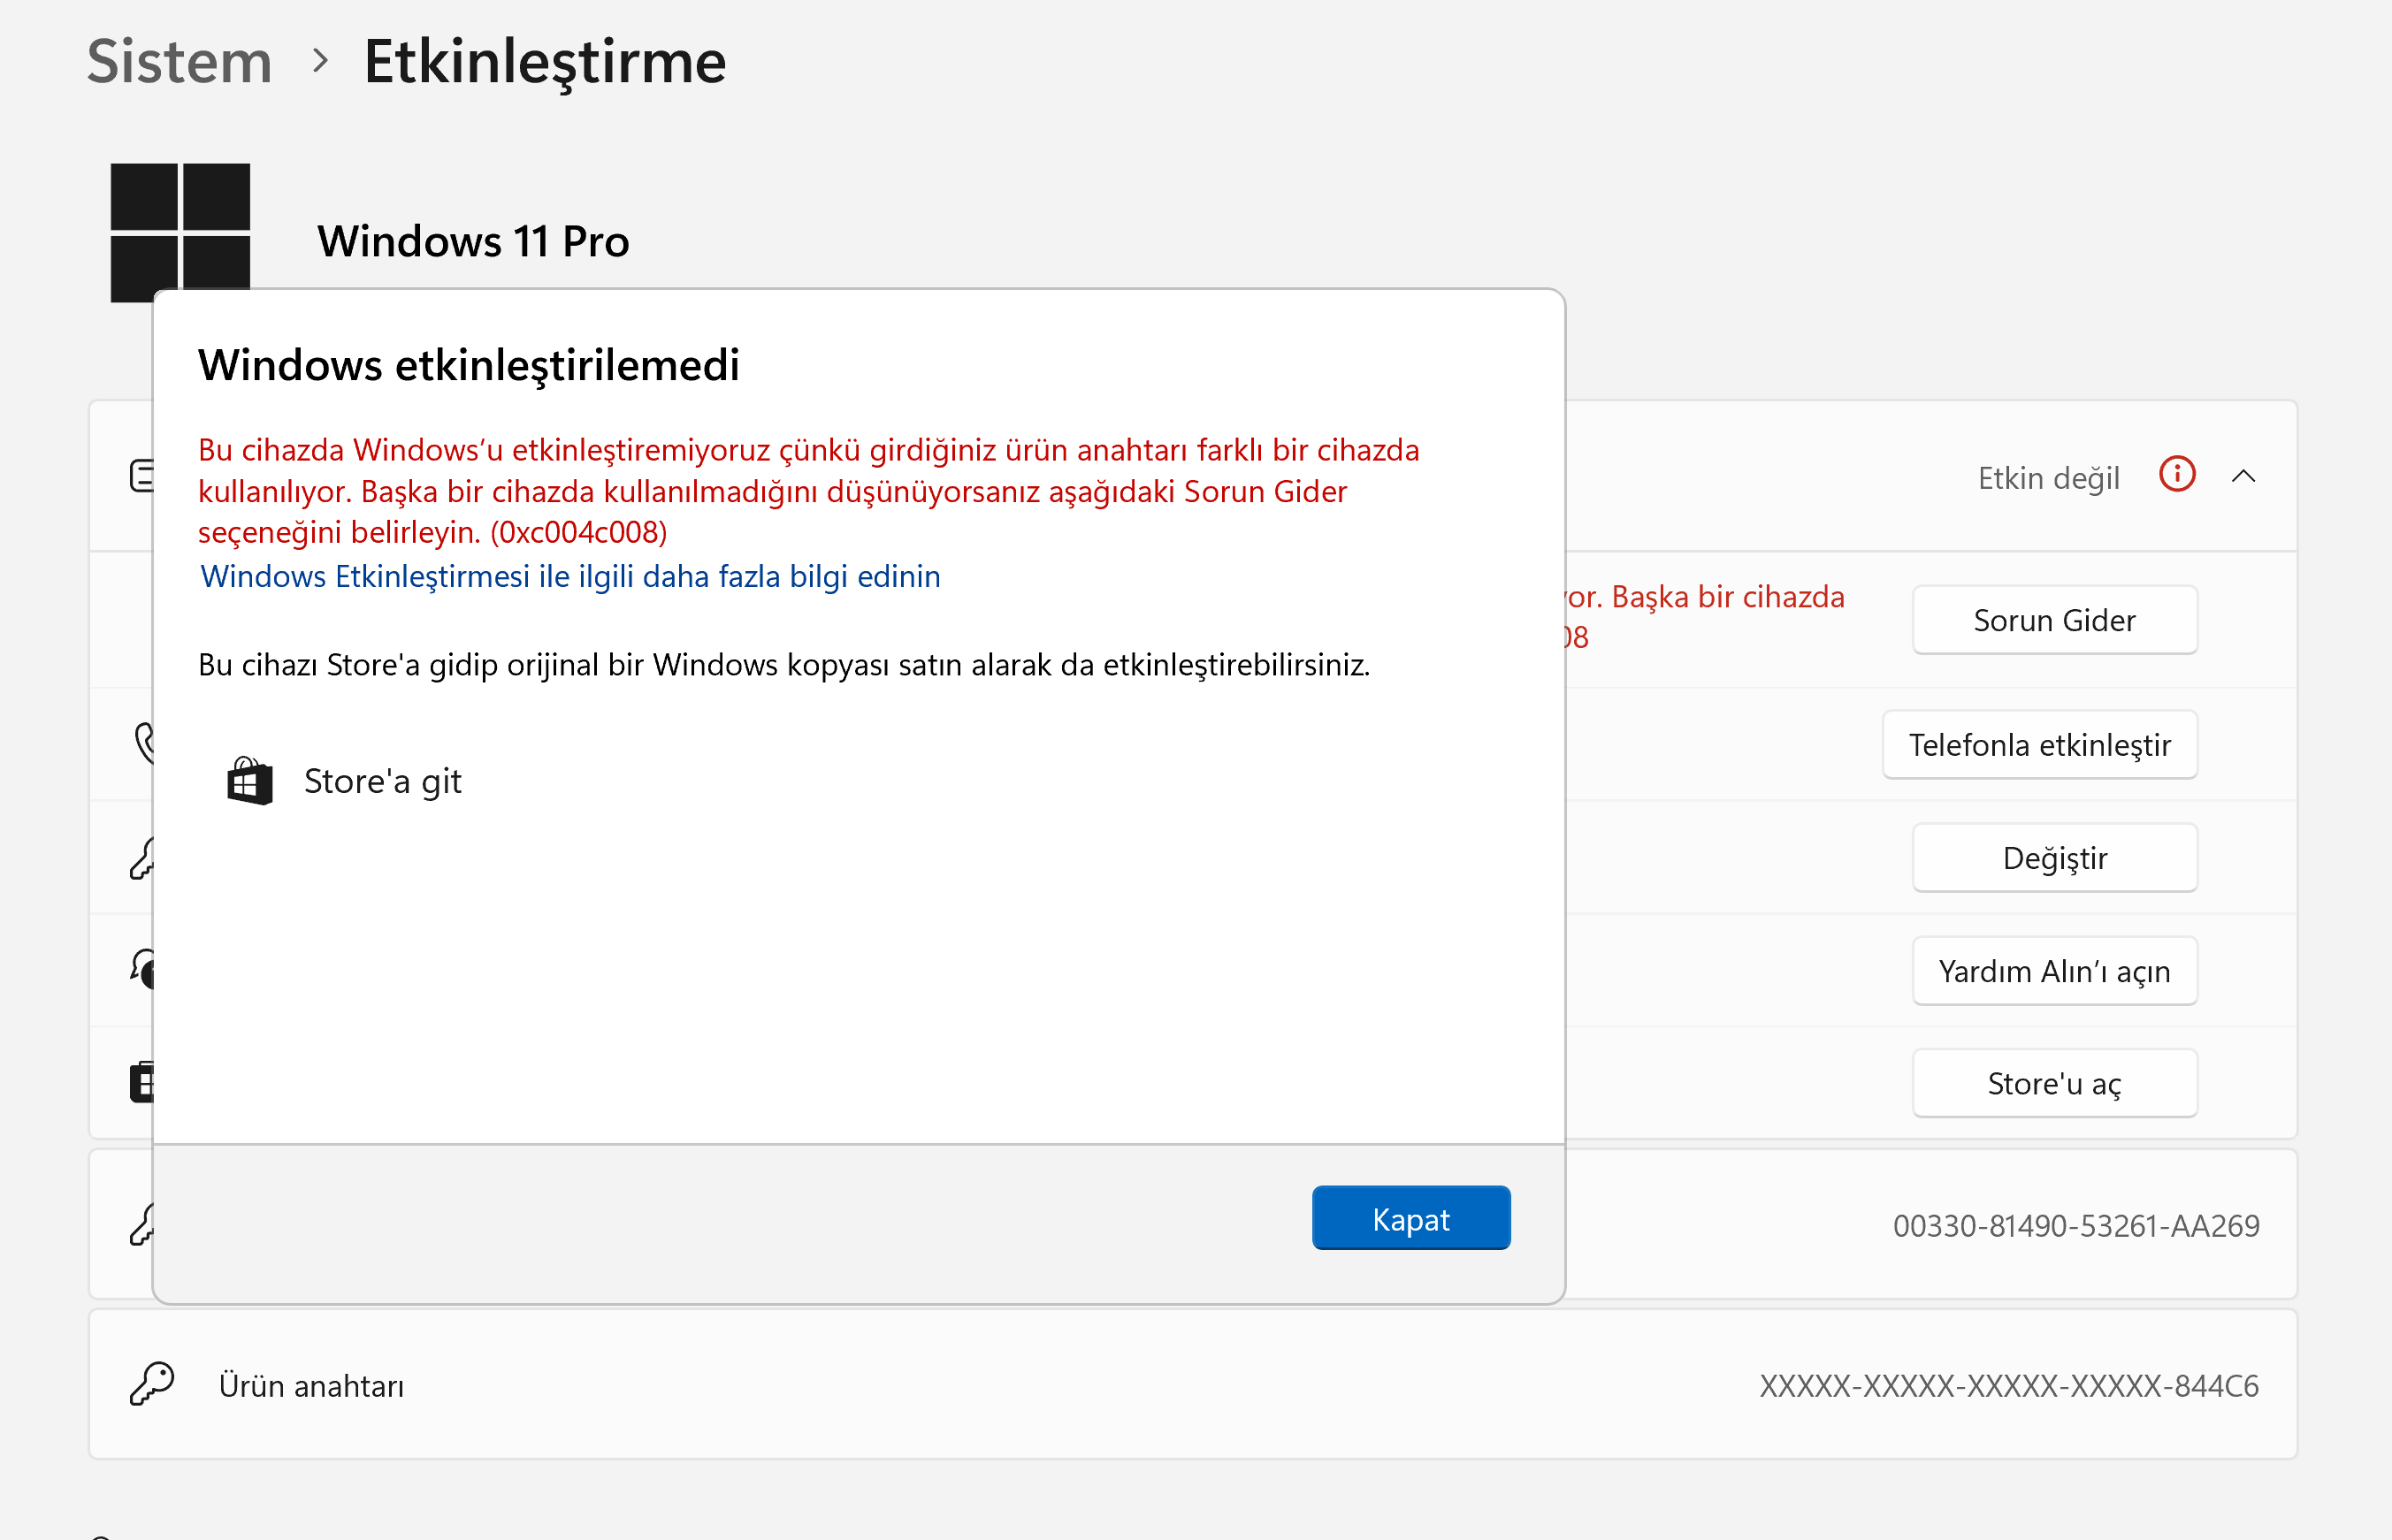Click the Windows logo next to Windows 11 Pro
The image size is (2392, 1540).
tap(180, 232)
